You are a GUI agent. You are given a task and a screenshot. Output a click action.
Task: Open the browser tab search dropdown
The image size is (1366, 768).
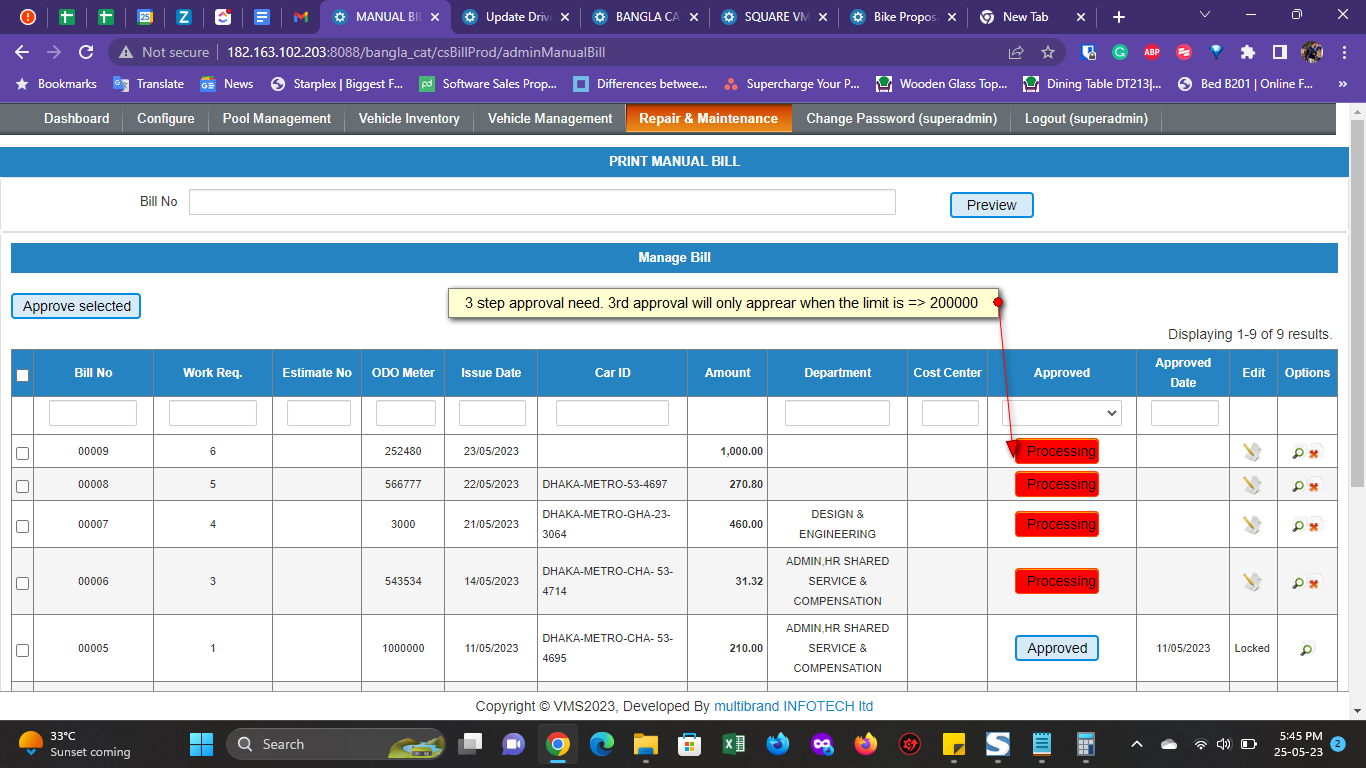[x=1205, y=16]
